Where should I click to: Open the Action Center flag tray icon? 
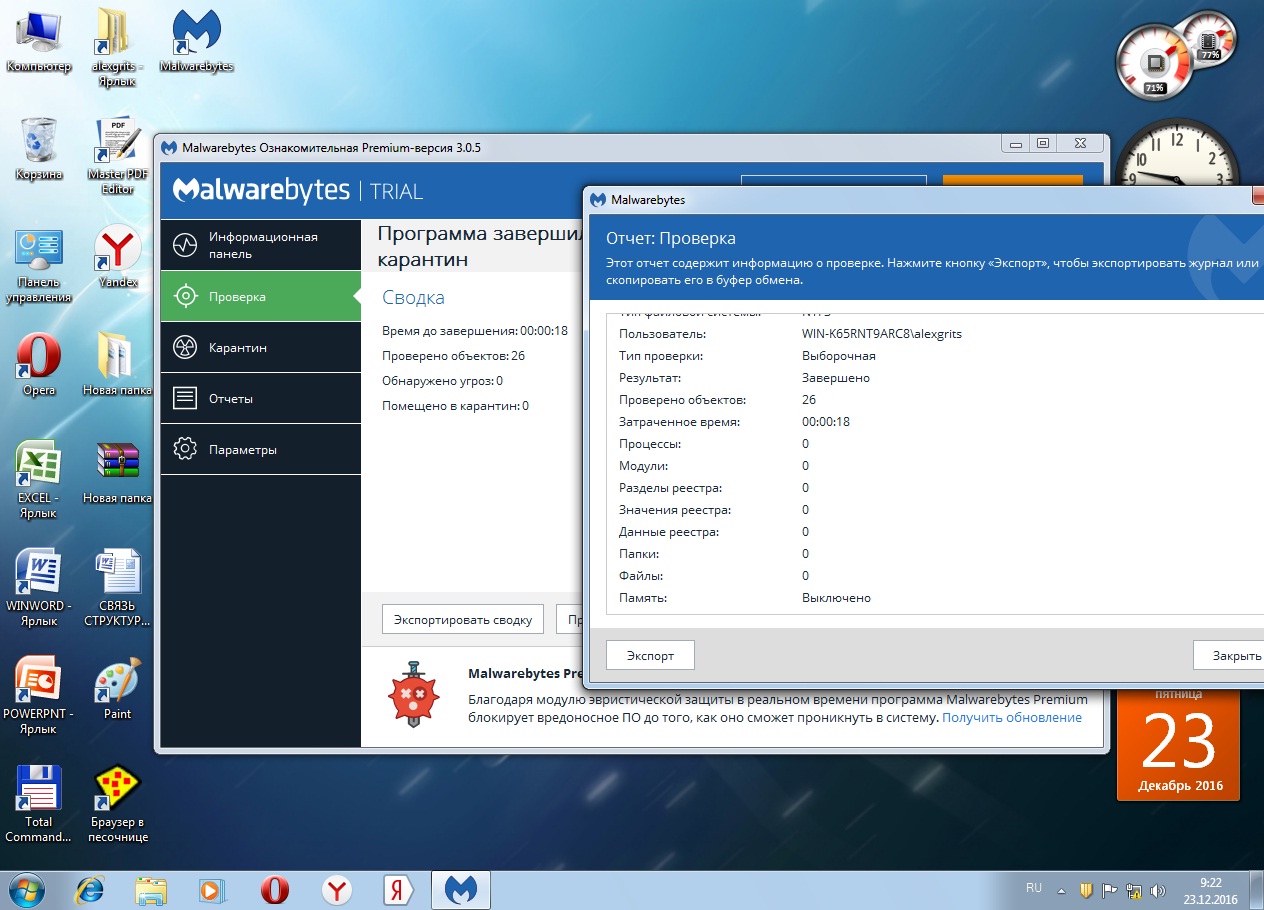click(1110, 890)
